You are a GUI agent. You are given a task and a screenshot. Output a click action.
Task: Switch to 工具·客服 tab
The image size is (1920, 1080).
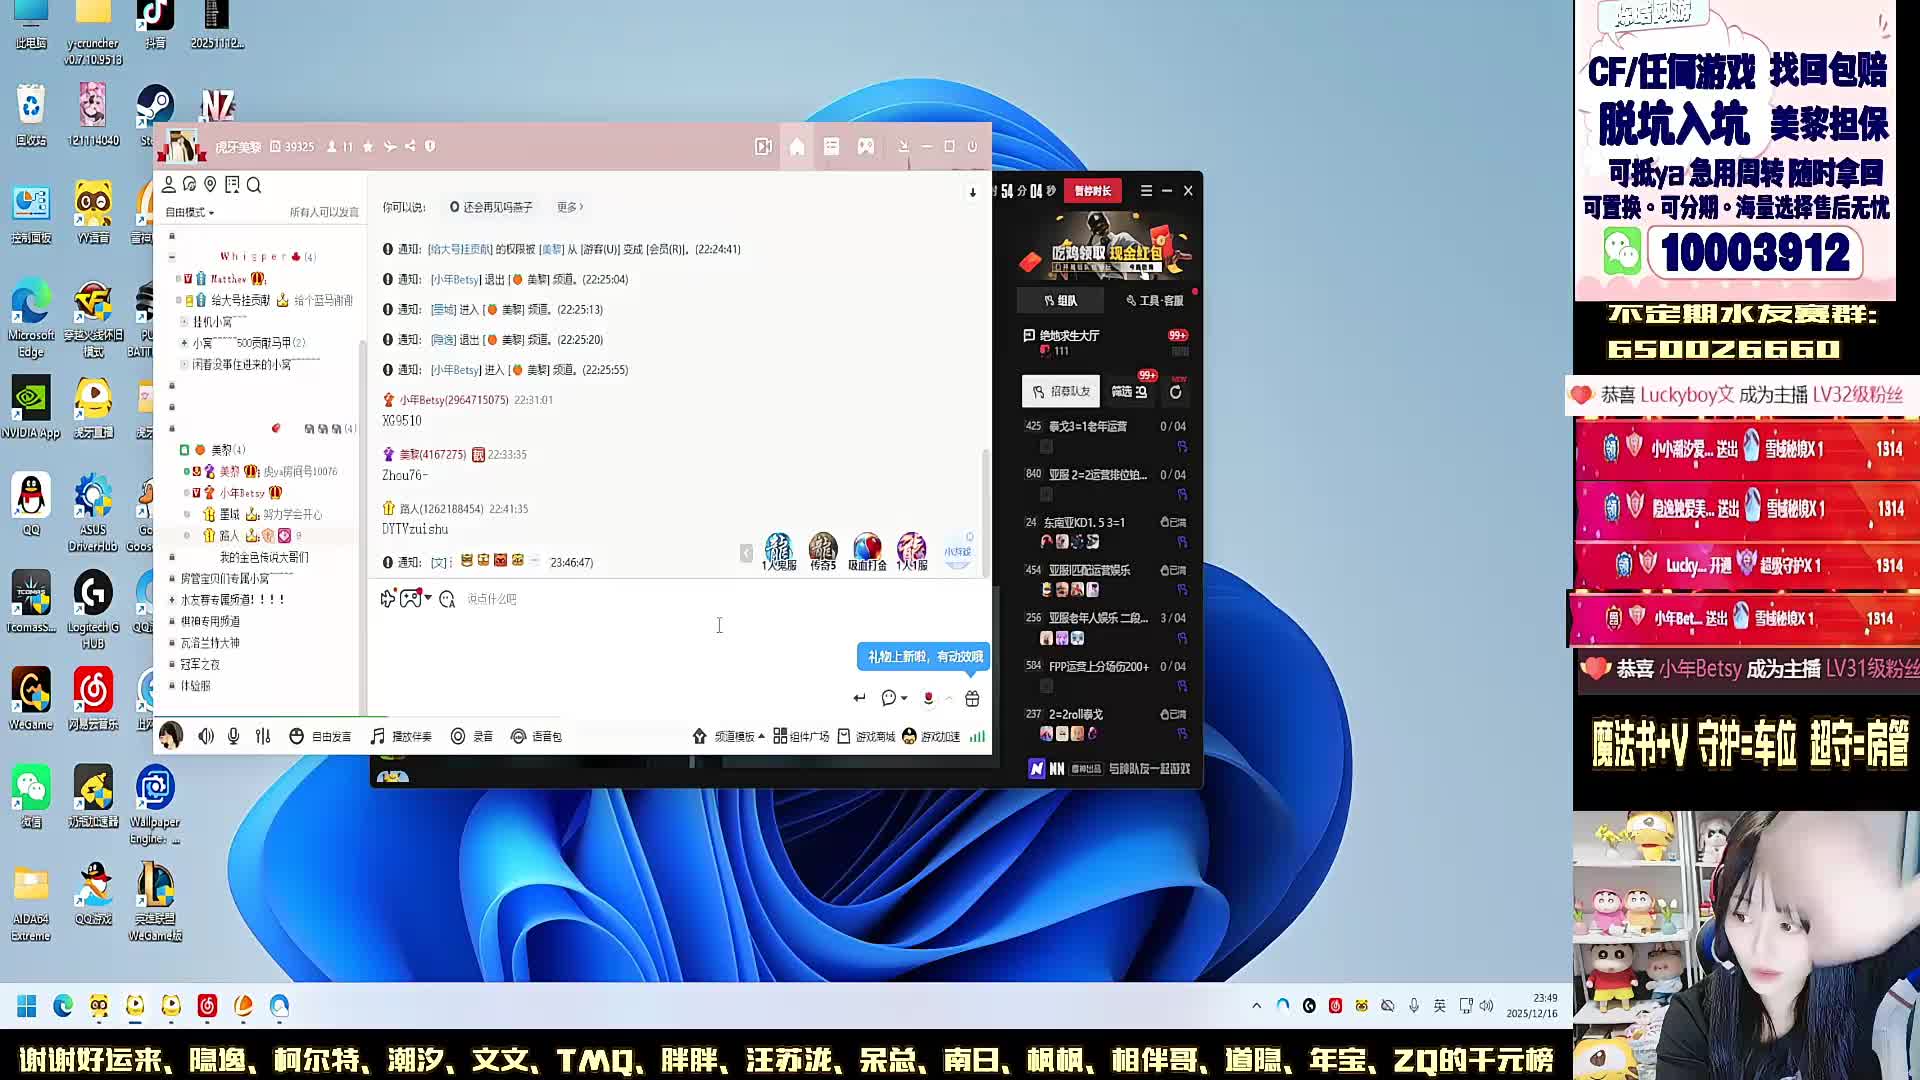click(x=1154, y=300)
